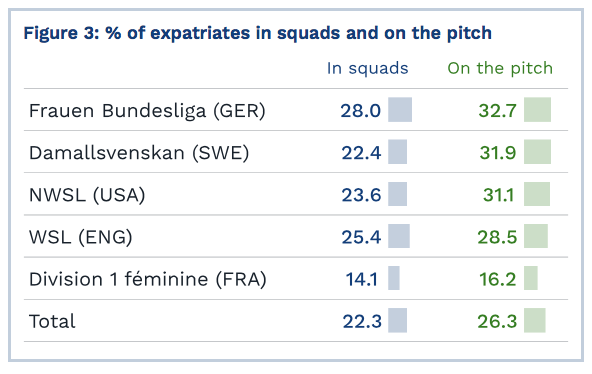592x374 pixels.
Task: Click the blue bar next to 25.4
Action: (399, 236)
